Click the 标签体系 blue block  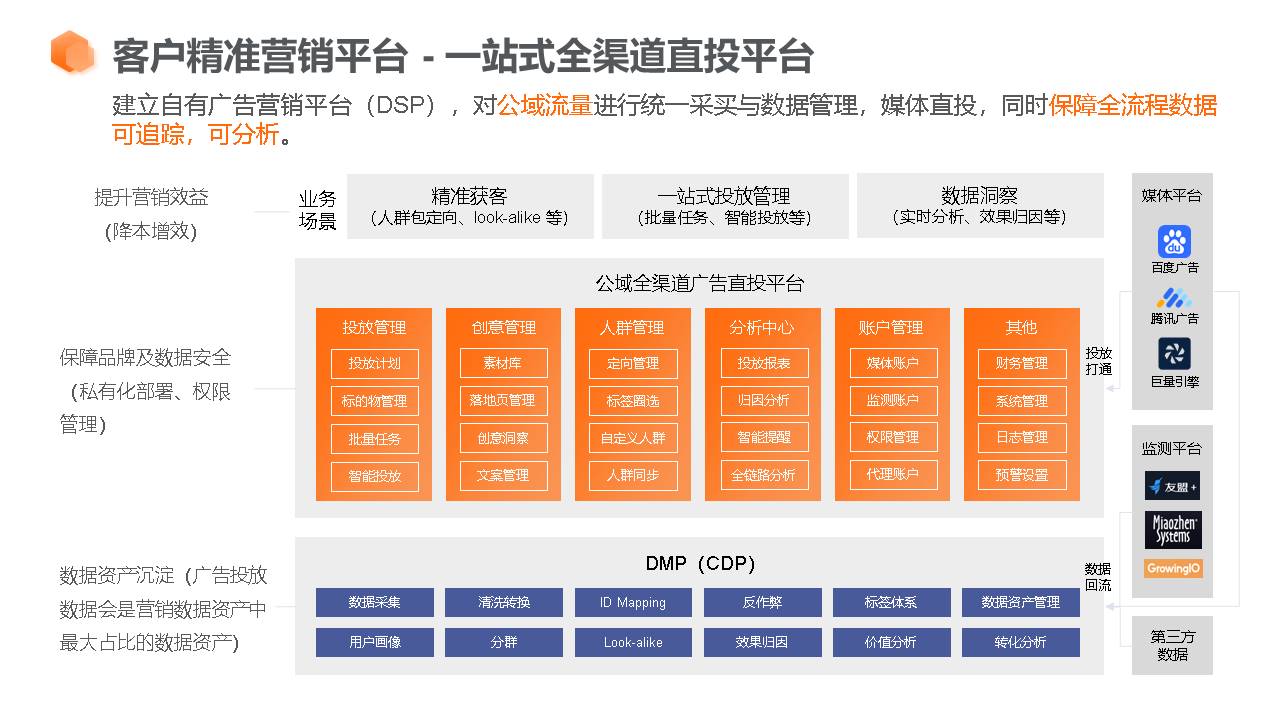click(892, 602)
